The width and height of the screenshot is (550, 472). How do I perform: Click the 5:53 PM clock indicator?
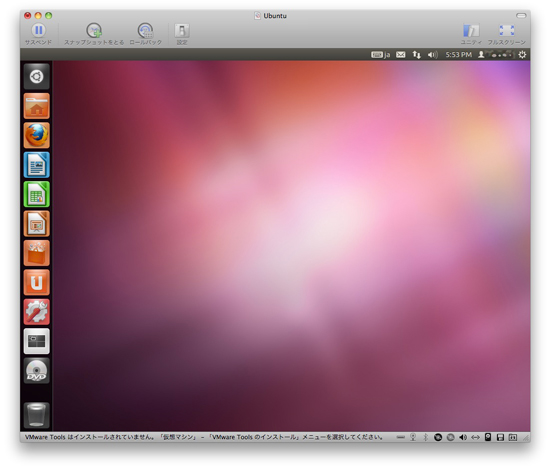pyautogui.click(x=458, y=55)
